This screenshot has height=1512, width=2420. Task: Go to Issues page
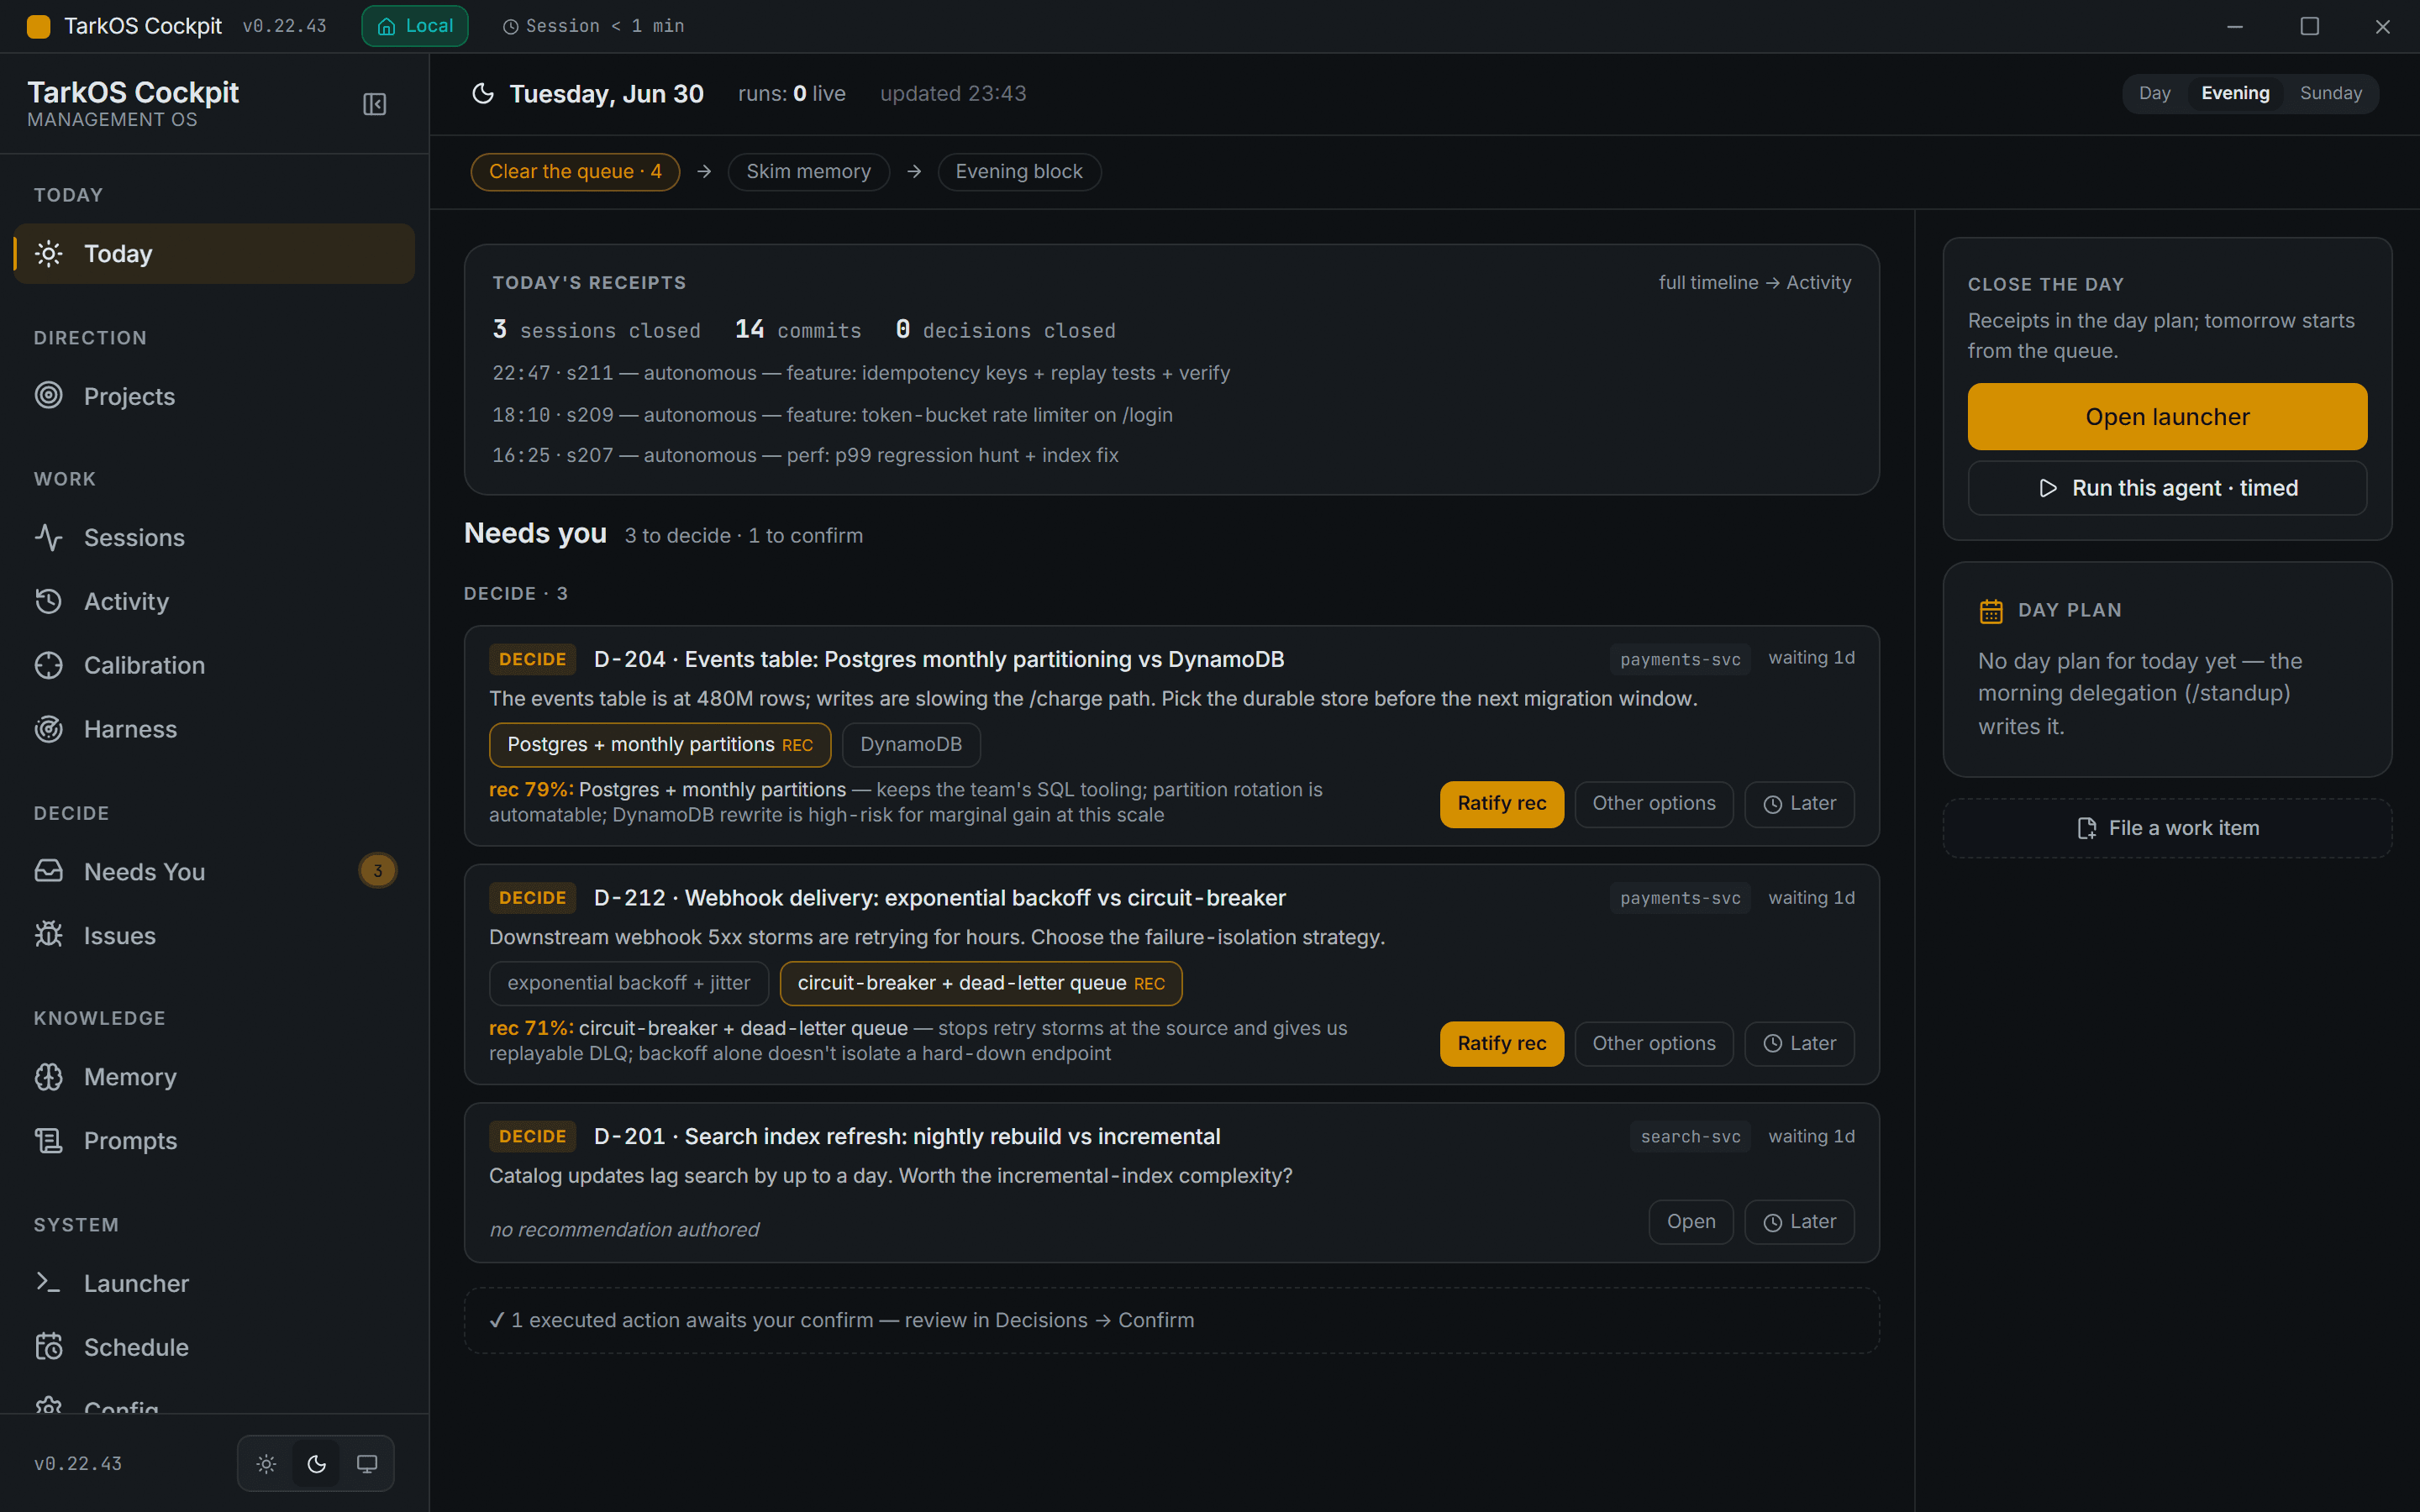tap(214, 935)
